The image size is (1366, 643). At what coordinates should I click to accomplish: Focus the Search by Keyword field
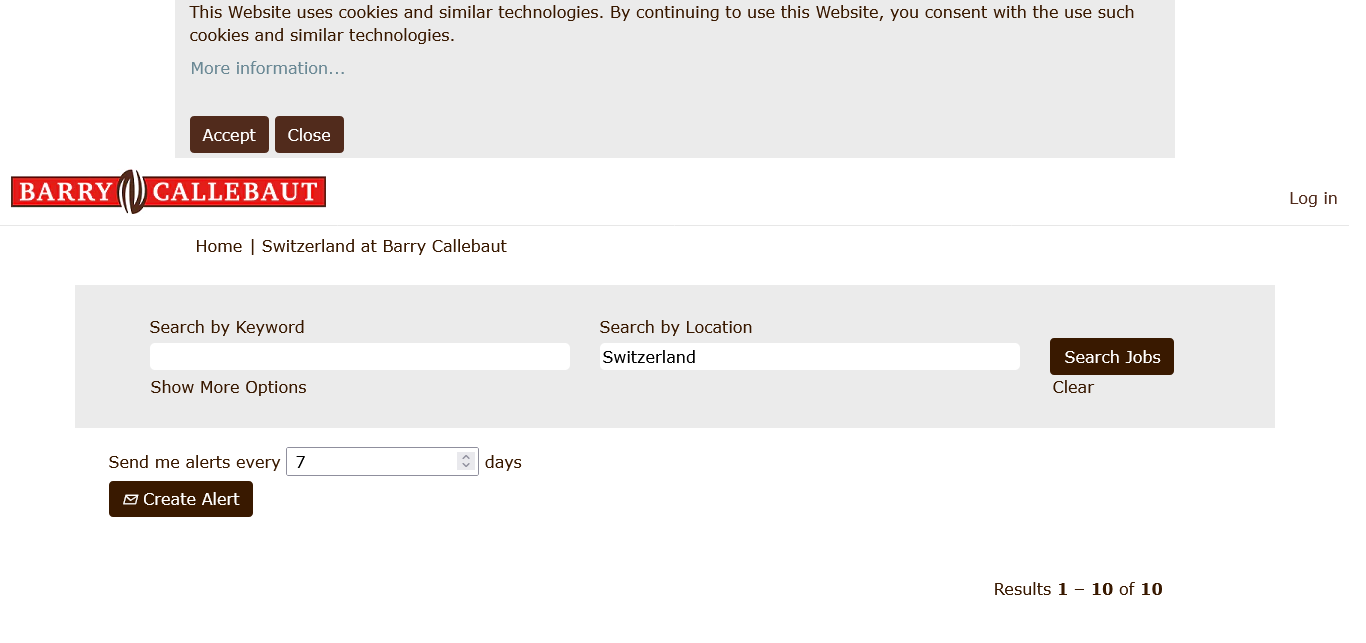(x=359, y=357)
